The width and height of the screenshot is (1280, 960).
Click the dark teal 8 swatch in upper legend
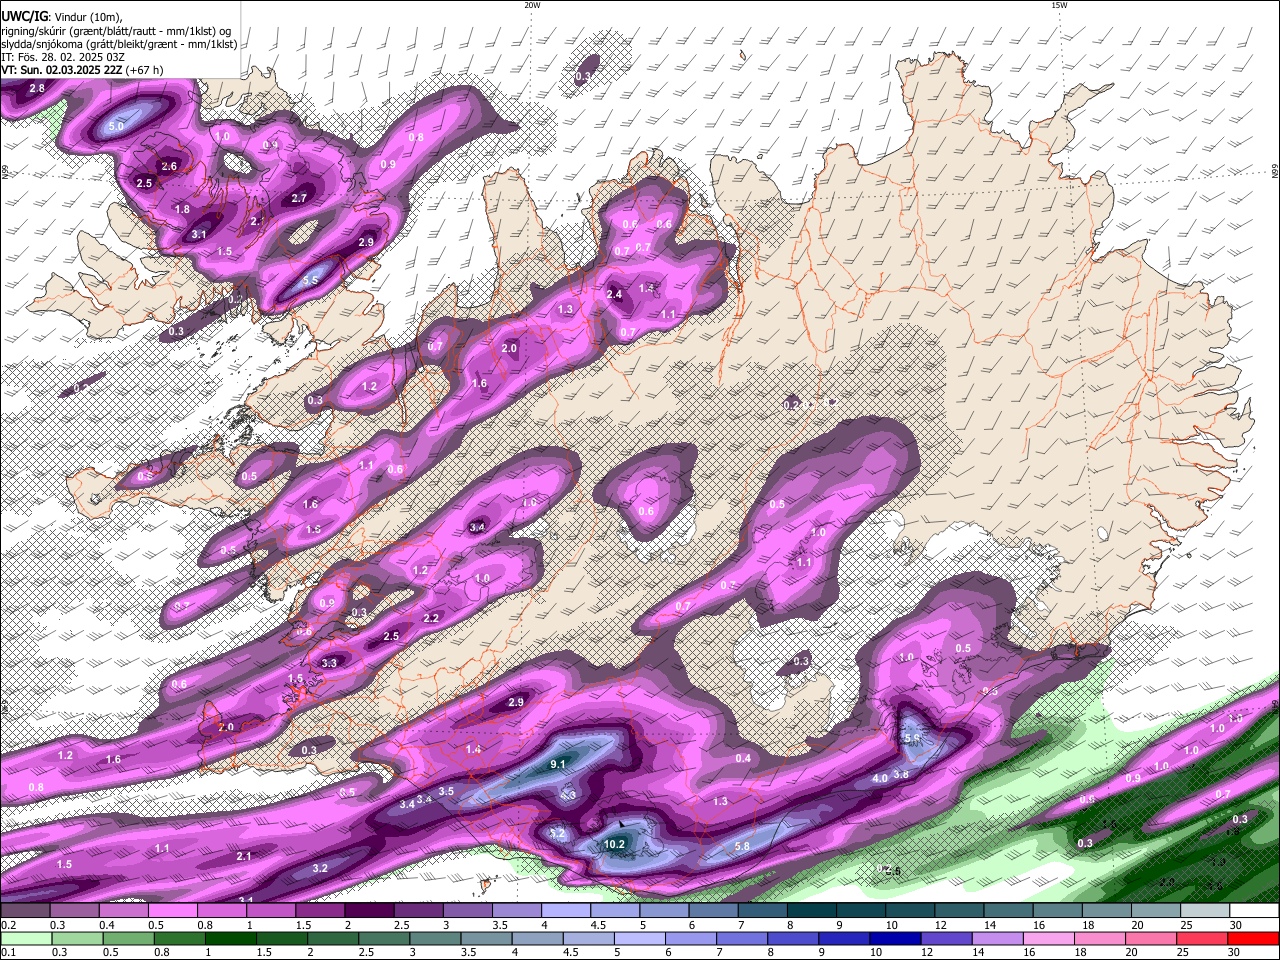tap(811, 910)
